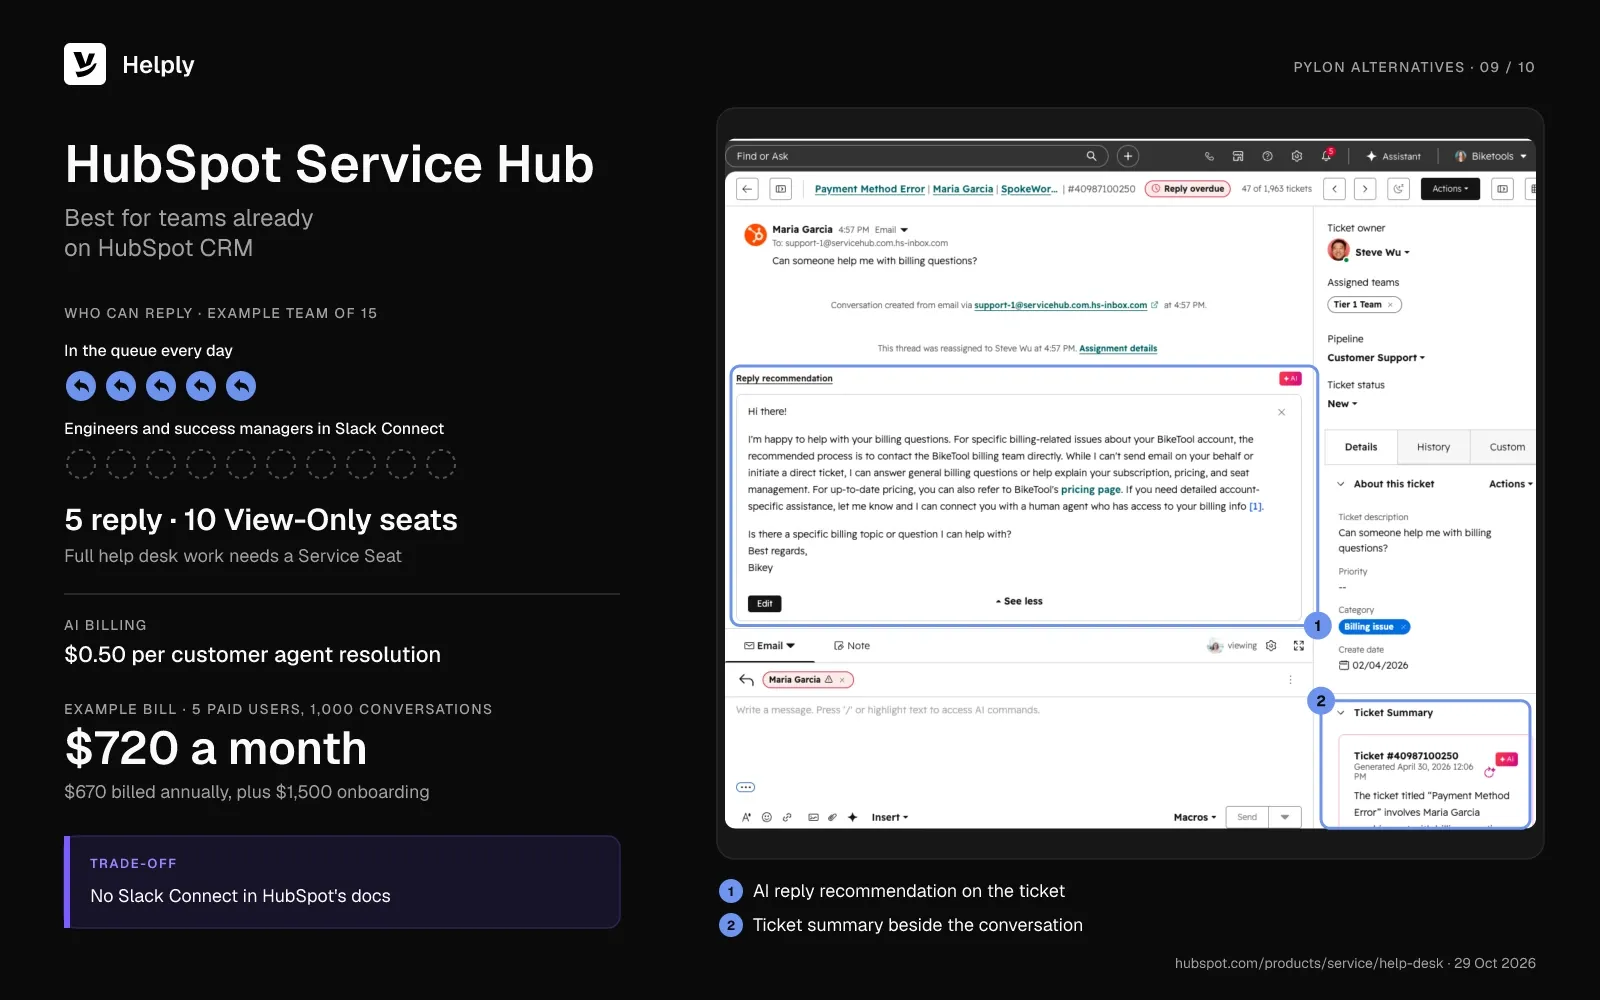Collapse the Ticket Summary section

(1341, 713)
